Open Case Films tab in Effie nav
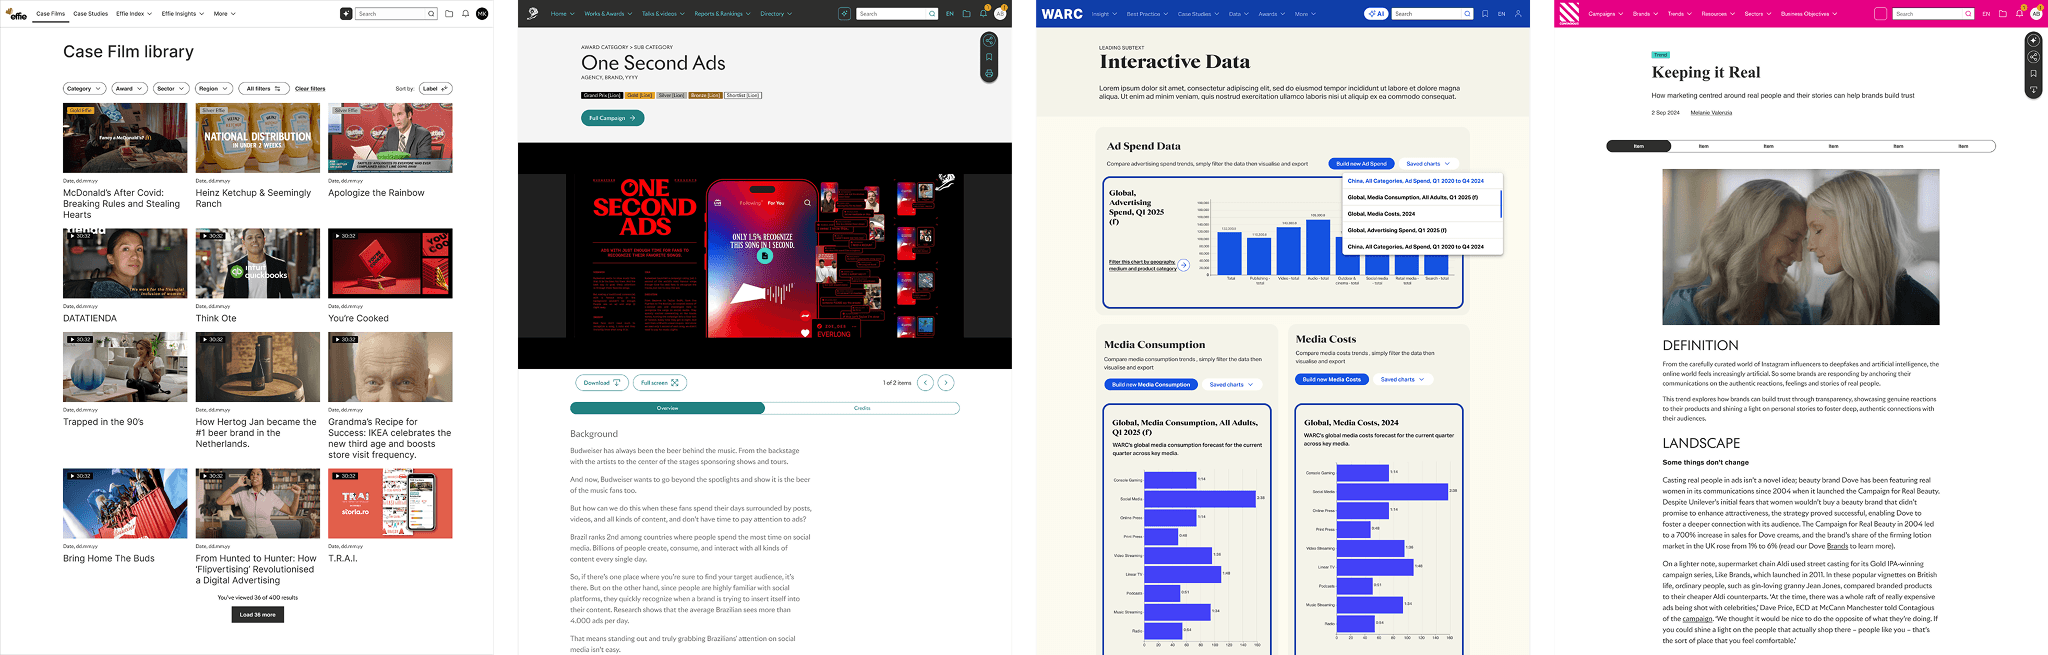 click(x=51, y=14)
